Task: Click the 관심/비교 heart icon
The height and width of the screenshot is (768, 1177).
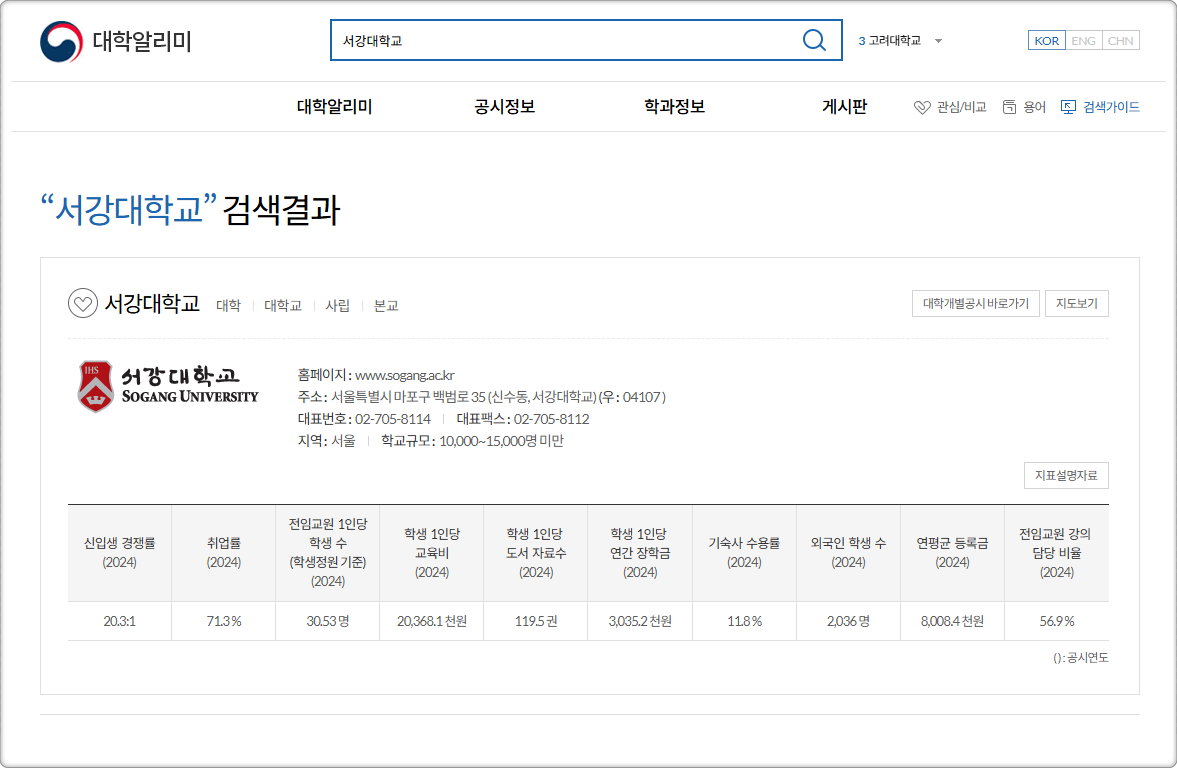Action: 922,107
